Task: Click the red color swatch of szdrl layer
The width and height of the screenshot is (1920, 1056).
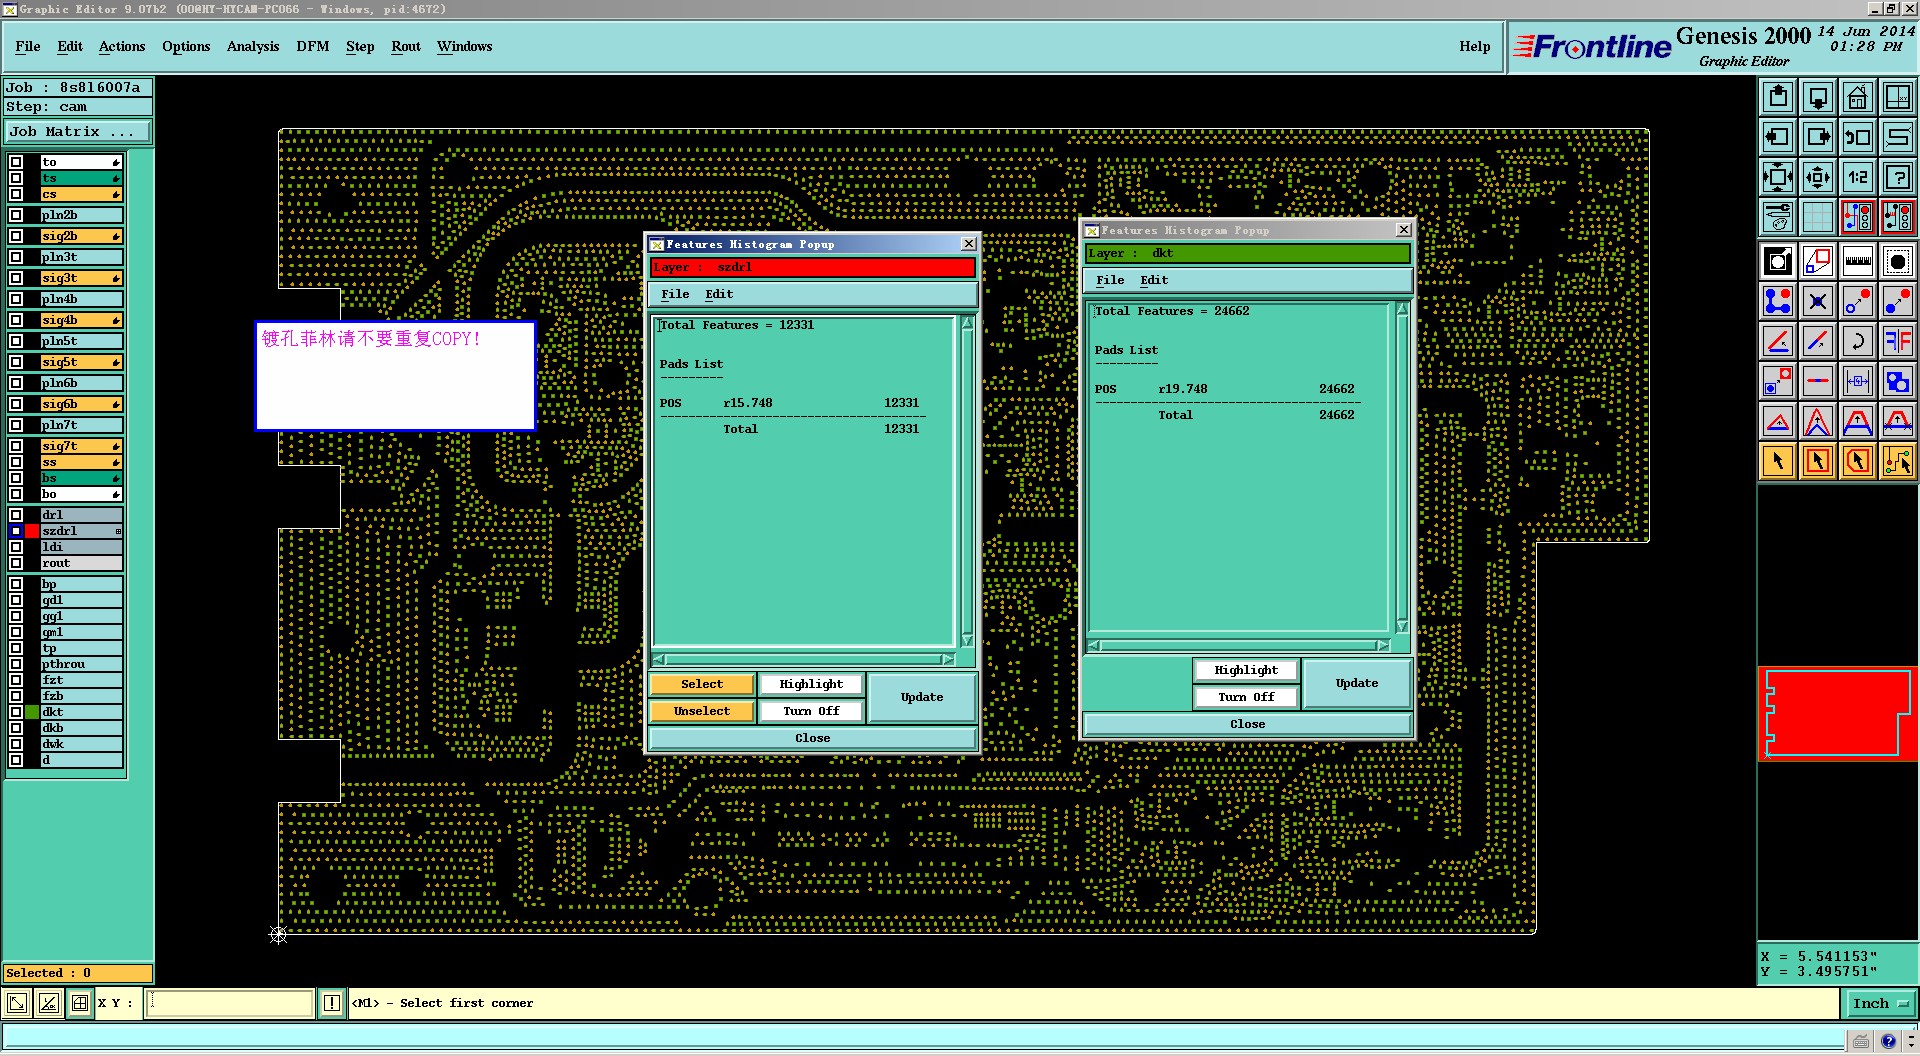Action: coord(32,531)
